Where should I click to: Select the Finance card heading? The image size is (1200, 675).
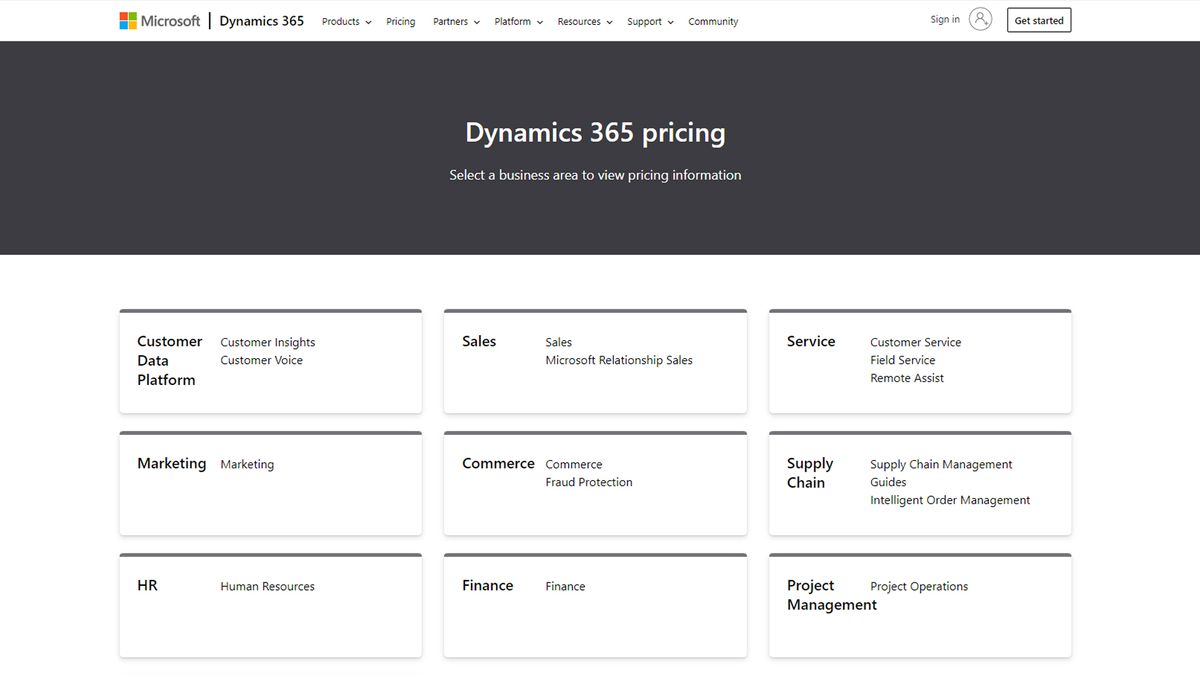488,585
